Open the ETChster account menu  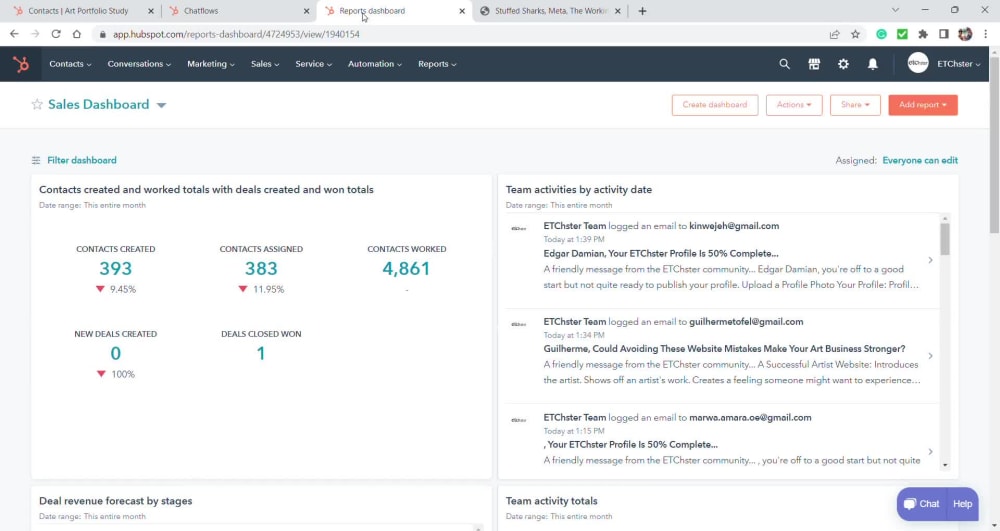pyautogui.click(x=959, y=64)
